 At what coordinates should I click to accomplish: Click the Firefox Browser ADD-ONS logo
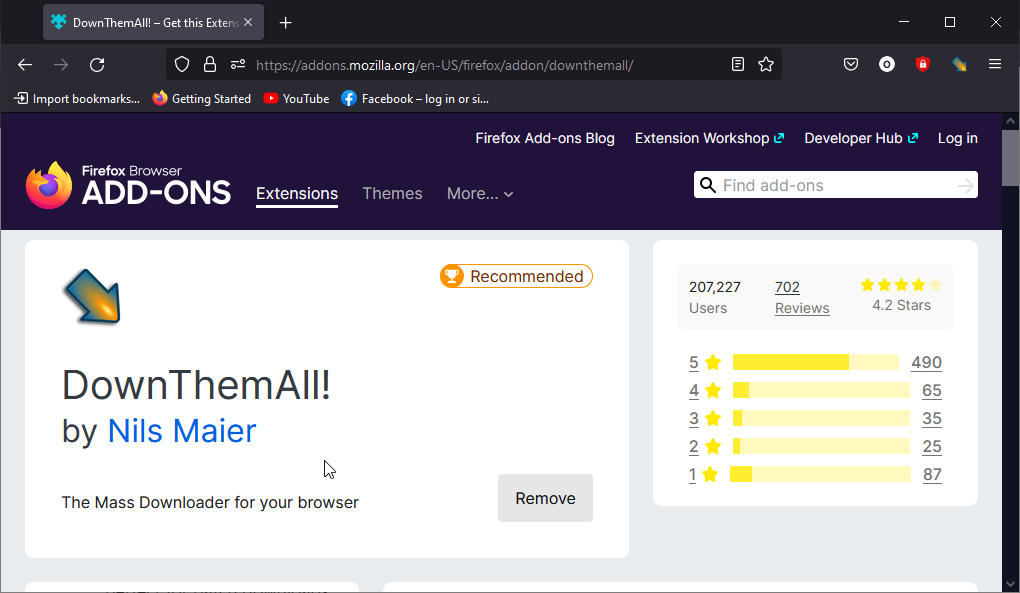(x=128, y=185)
